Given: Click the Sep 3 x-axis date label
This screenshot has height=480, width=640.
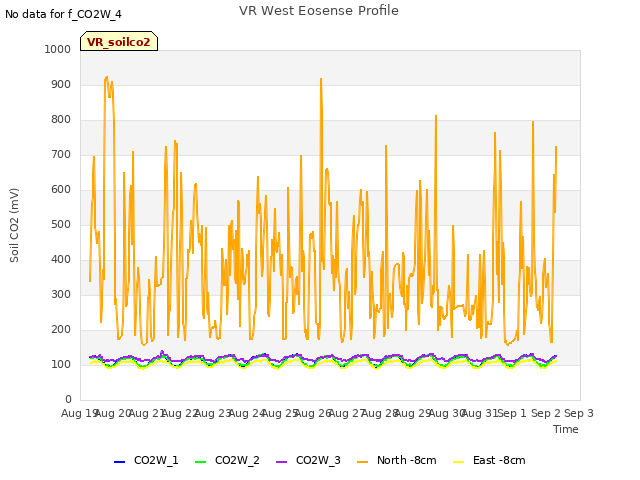Looking at the screenshot, I should [579, 413].
